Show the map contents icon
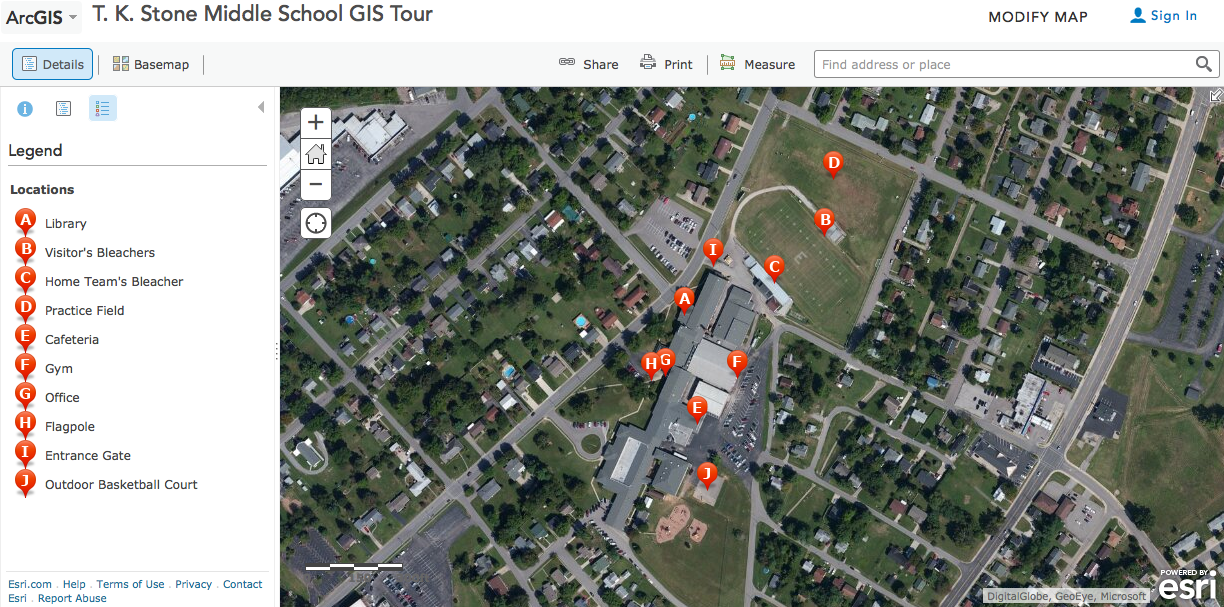This screenshot has width=1224, height=607. pyautogui.click(x=64, y=108)
